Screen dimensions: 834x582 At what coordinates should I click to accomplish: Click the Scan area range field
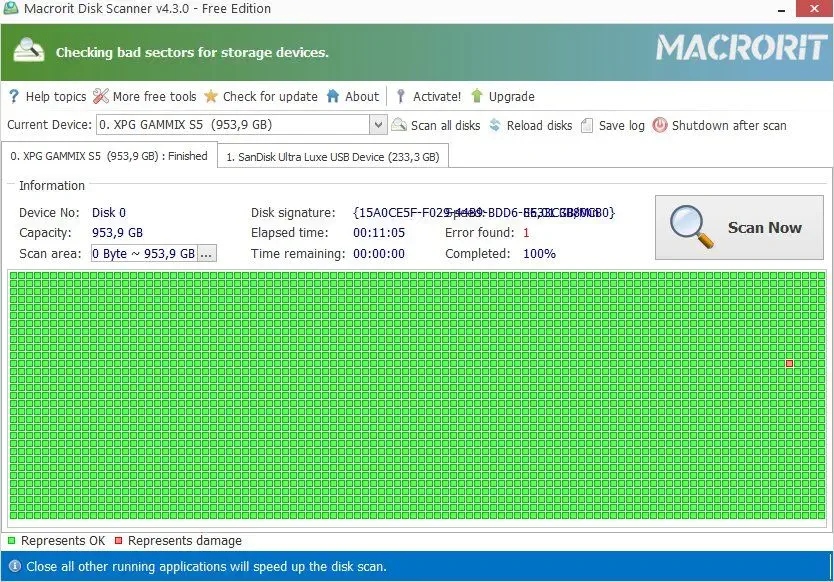pos(144,253)
